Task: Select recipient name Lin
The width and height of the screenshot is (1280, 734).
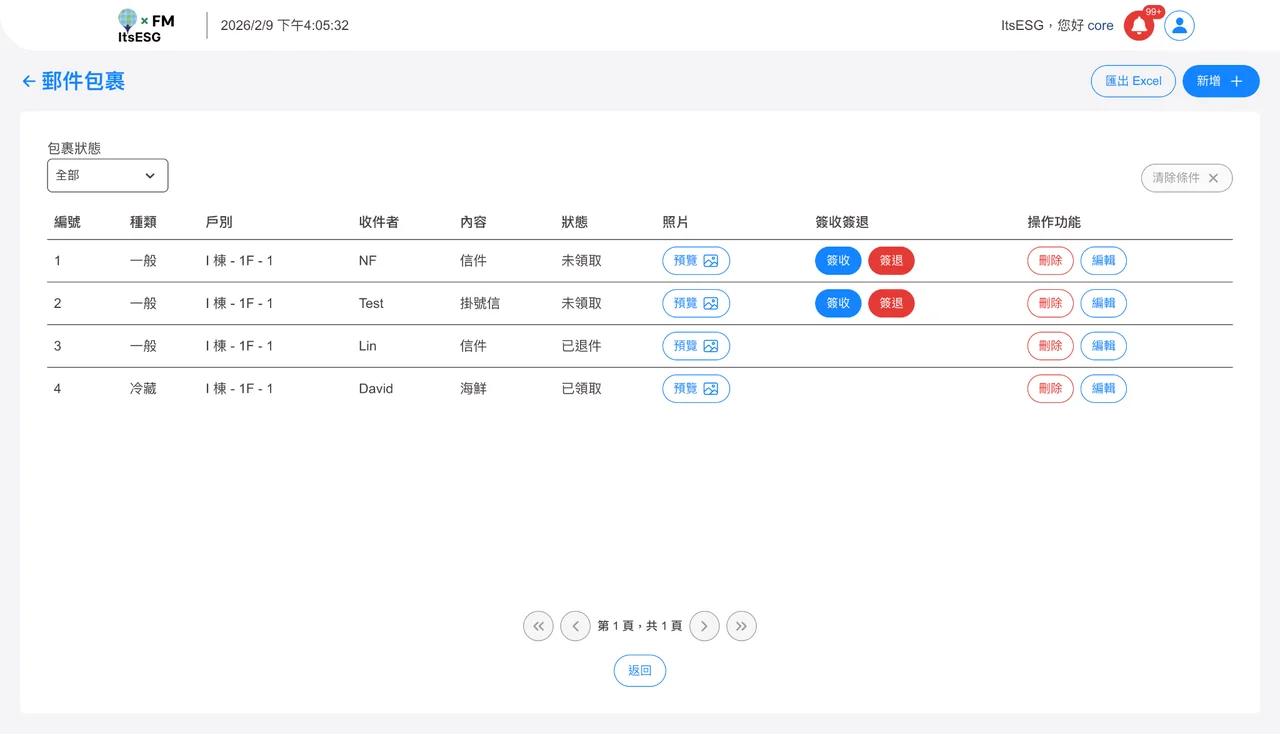Action: (368, 346)
